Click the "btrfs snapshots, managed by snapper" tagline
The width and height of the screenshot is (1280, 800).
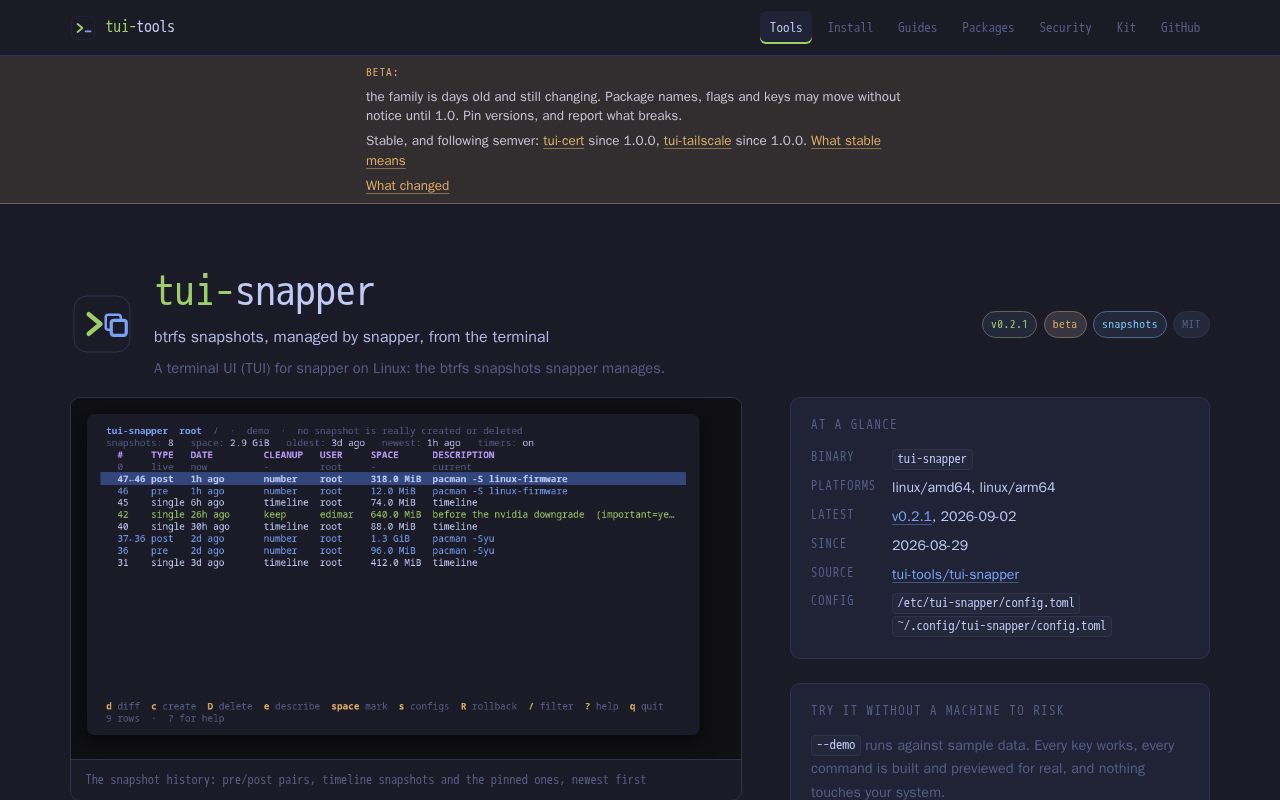(351, 337)
